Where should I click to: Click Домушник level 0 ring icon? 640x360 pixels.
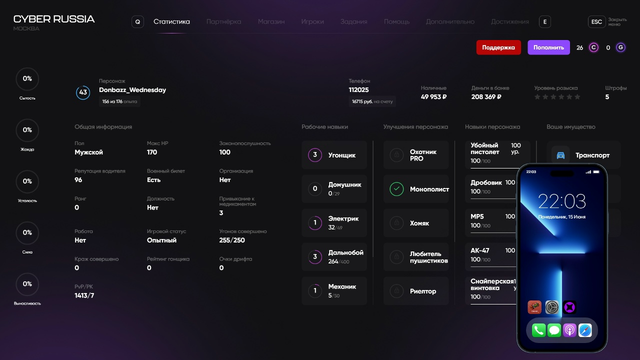pyautogui.click(x=315, y=189)
